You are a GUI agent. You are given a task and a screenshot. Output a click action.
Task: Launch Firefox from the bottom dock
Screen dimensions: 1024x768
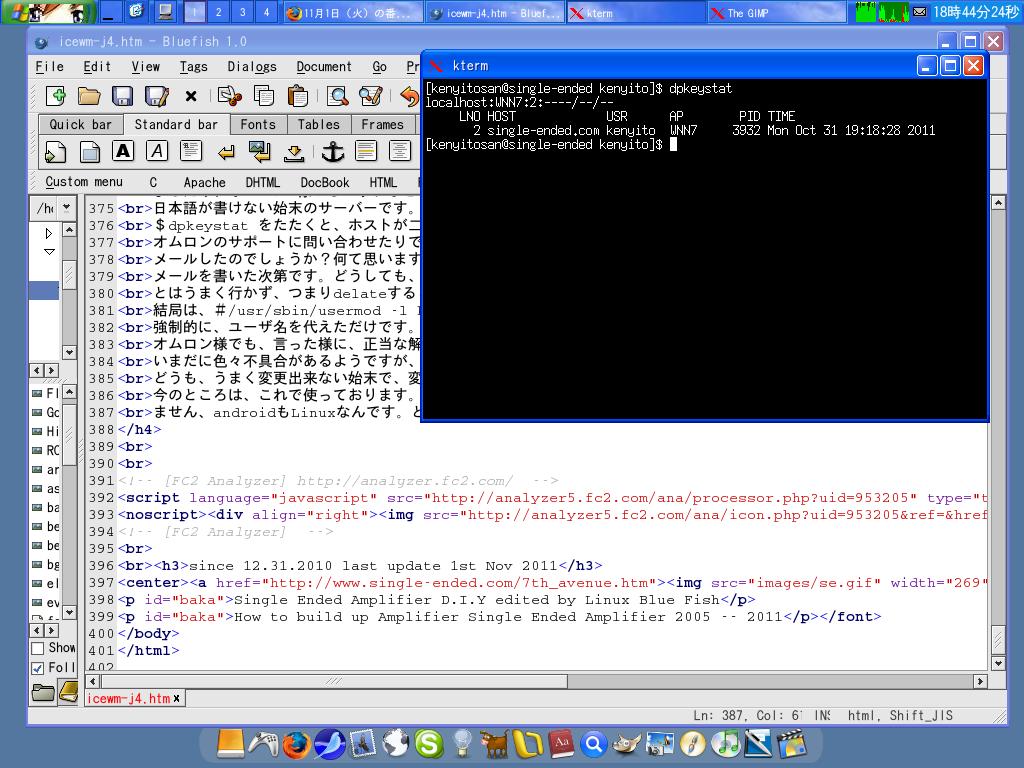tap(296, 743)
